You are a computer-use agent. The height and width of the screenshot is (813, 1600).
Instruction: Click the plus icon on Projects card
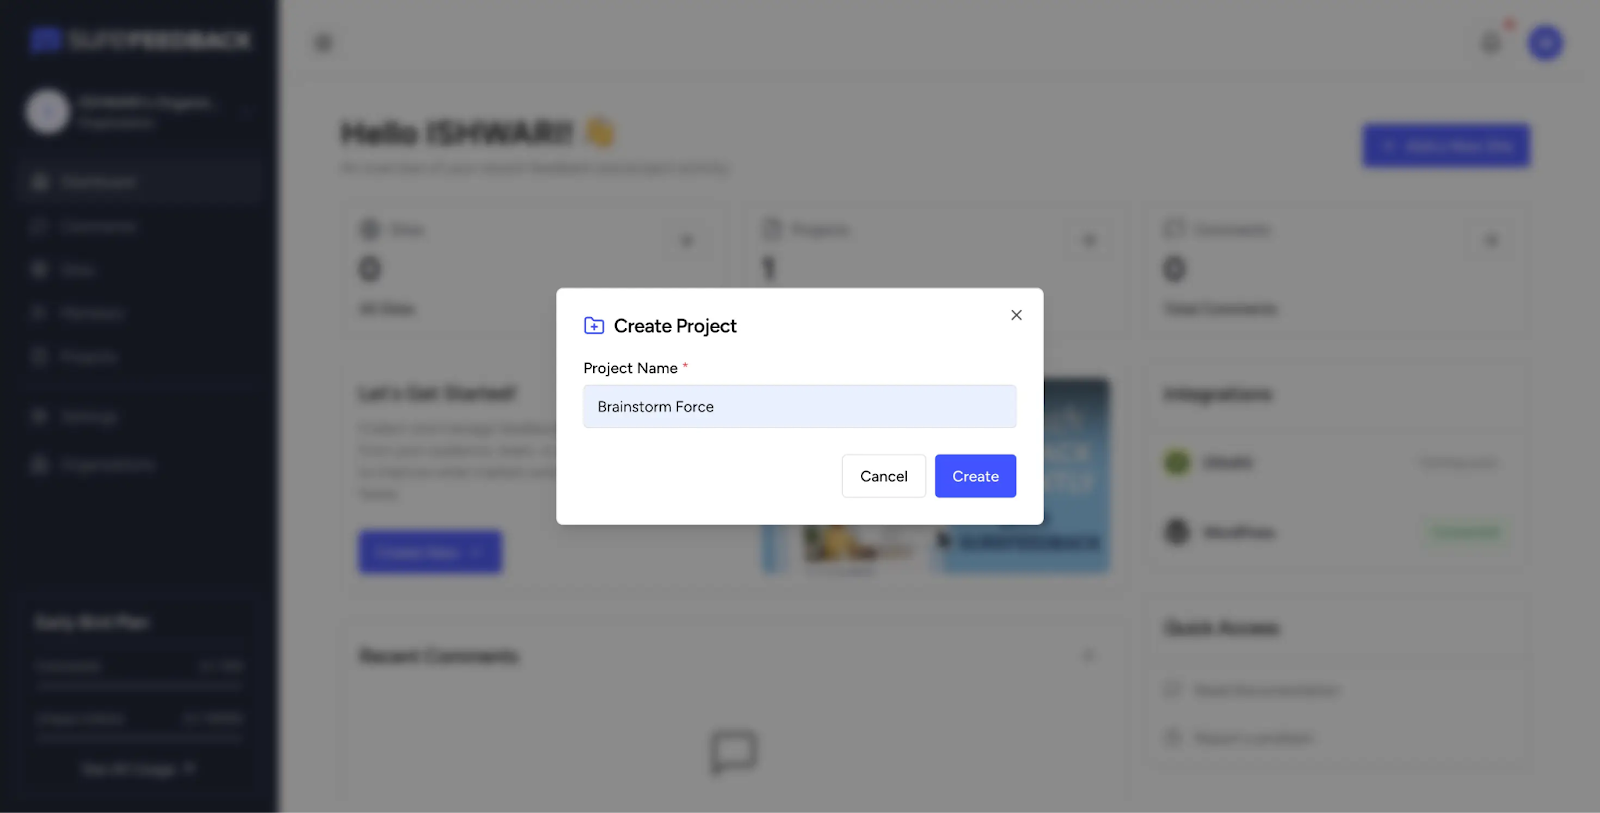[1090, 241]
